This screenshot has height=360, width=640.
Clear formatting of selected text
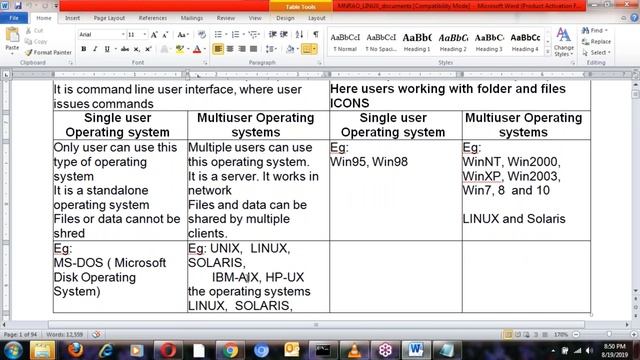point(202,35)
